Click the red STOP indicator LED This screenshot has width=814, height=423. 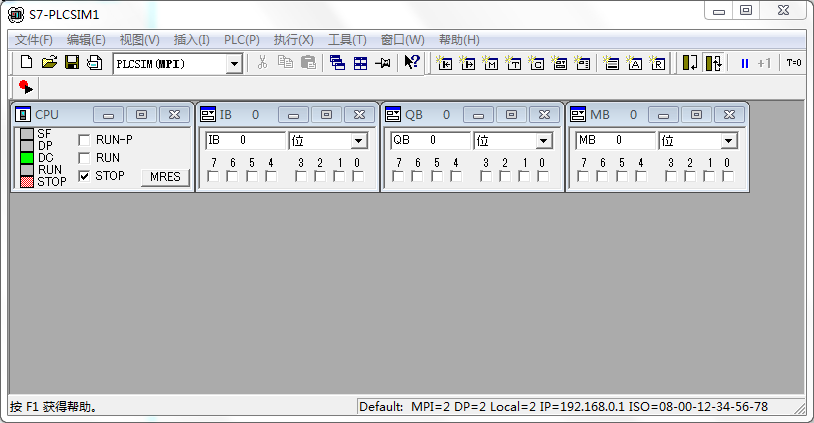(x=27, y=182)
